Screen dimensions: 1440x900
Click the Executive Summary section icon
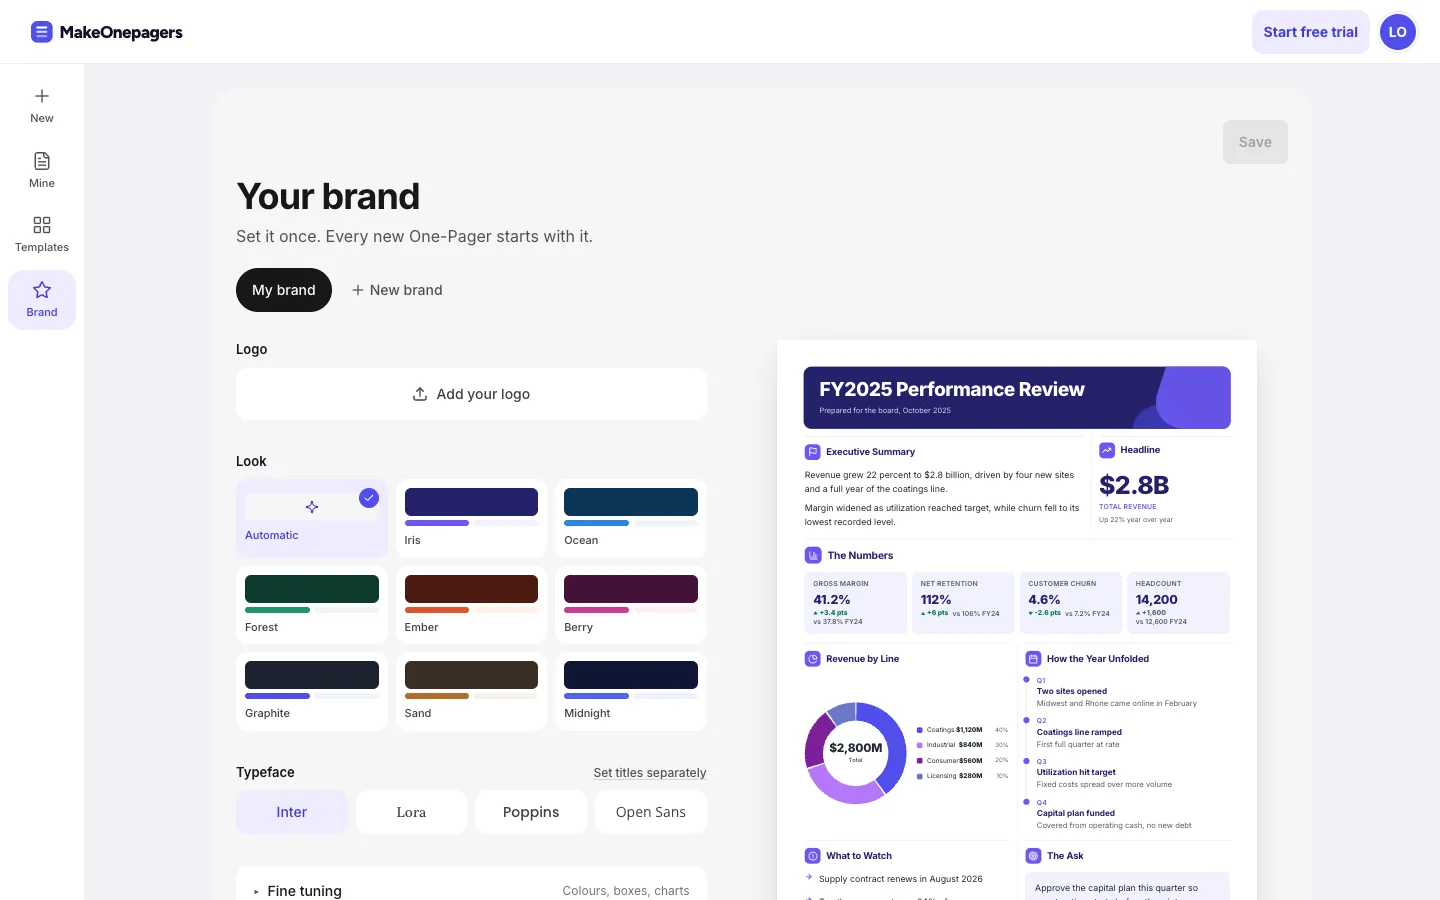(813, 452)
